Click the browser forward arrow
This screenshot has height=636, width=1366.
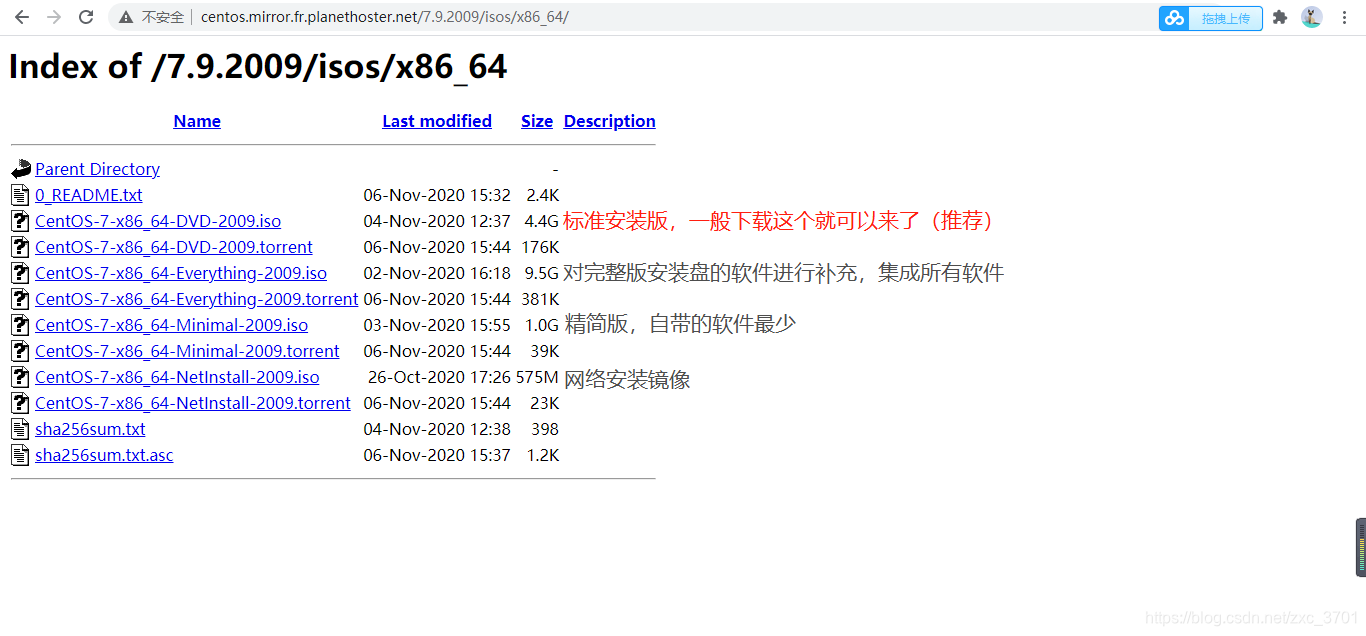point(54,17)
